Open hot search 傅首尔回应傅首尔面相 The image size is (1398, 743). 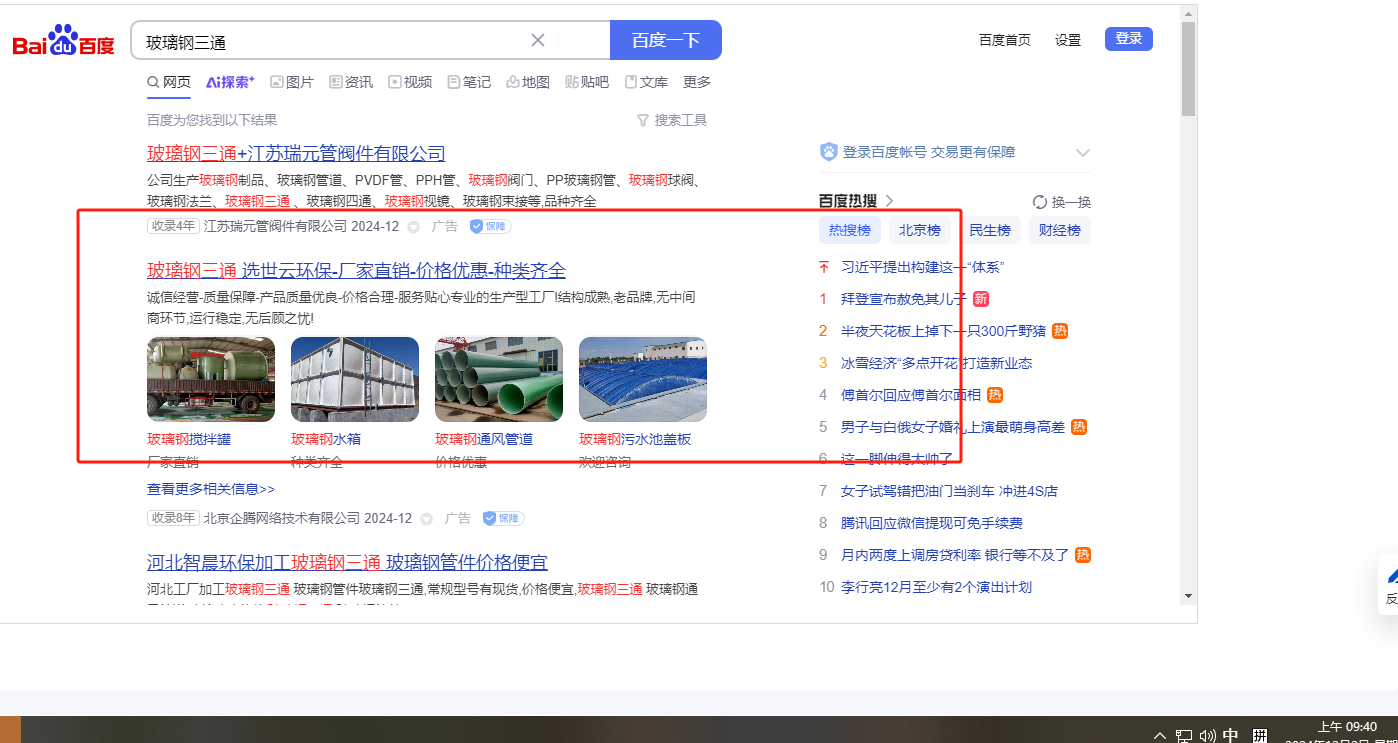coord(911,395)
